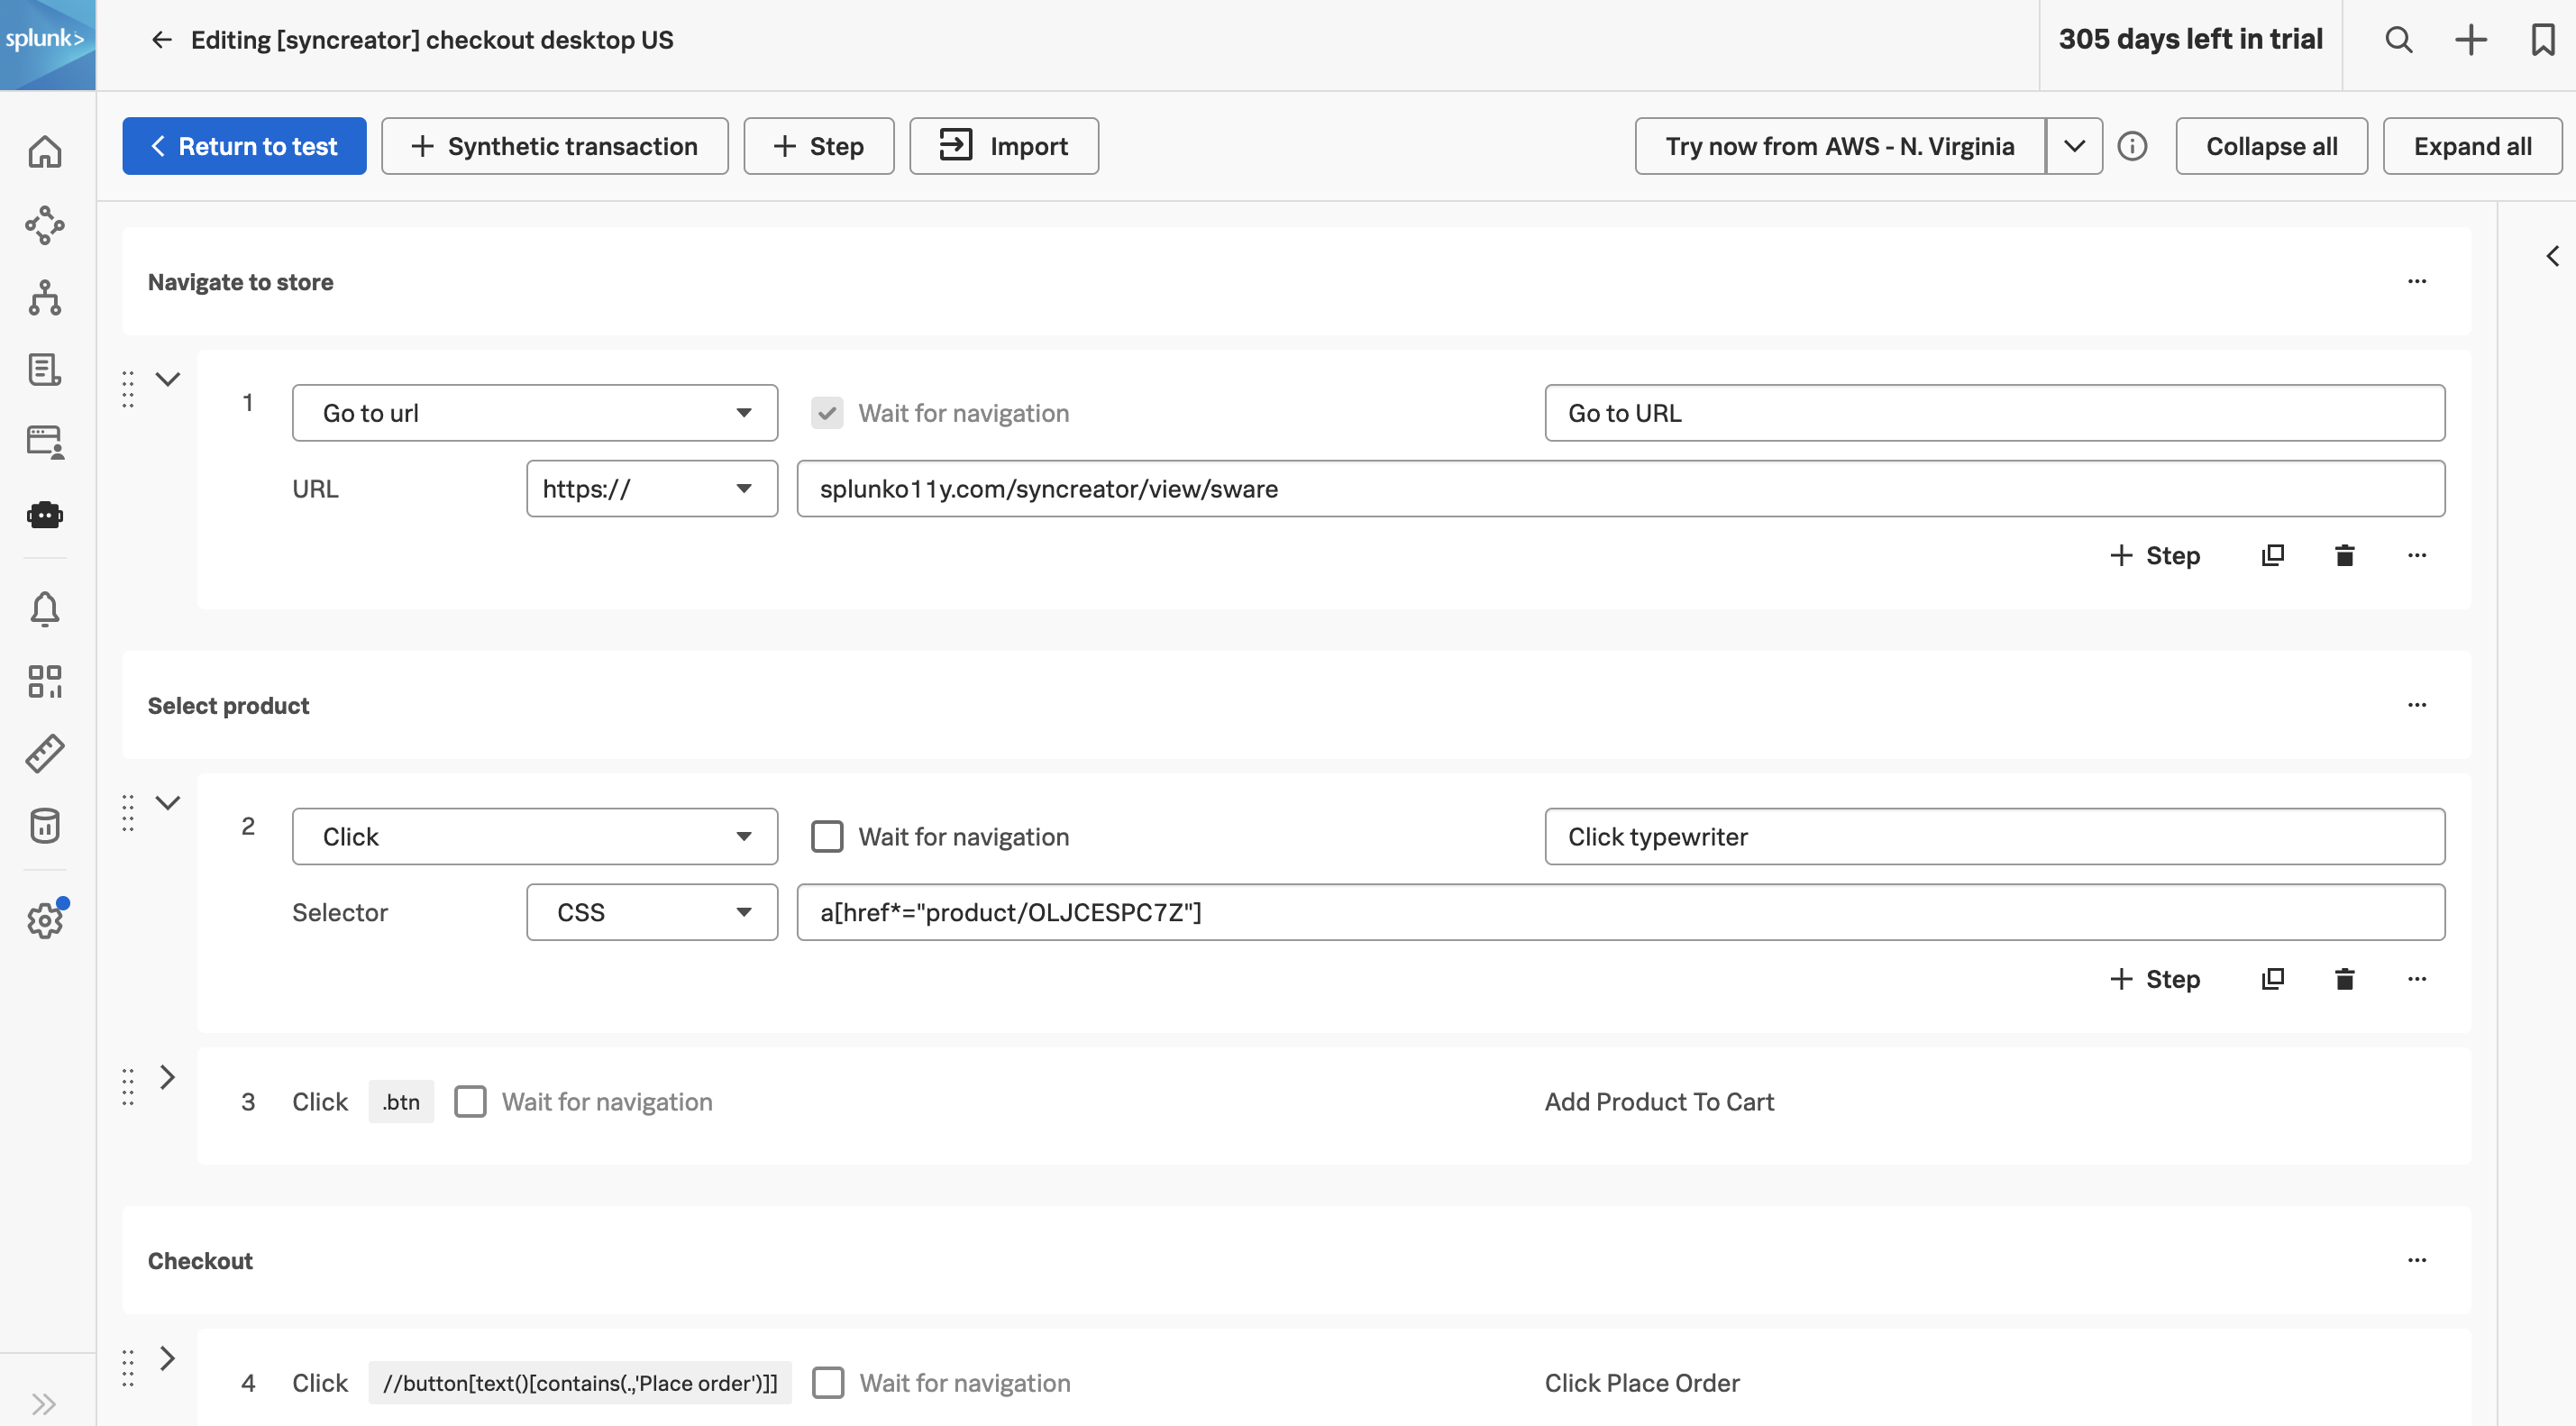Image resolution: width=2576 pixels, height=1426 pixels.
Task: Expand step 4 Click Place Order
Action: pos(168,1358)
